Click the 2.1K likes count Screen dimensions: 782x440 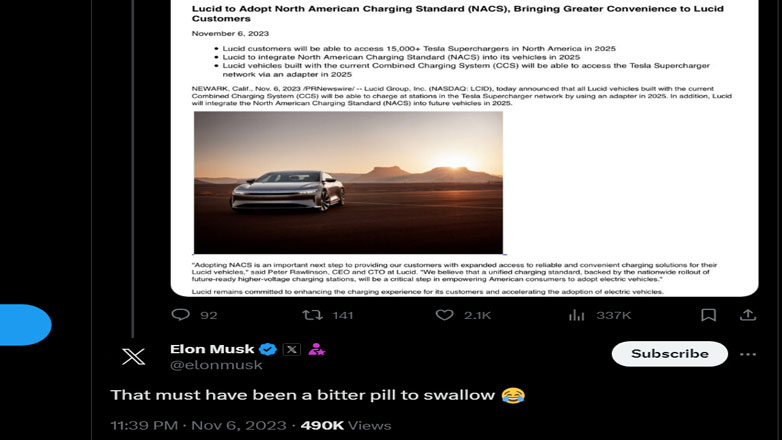(477, 315)
